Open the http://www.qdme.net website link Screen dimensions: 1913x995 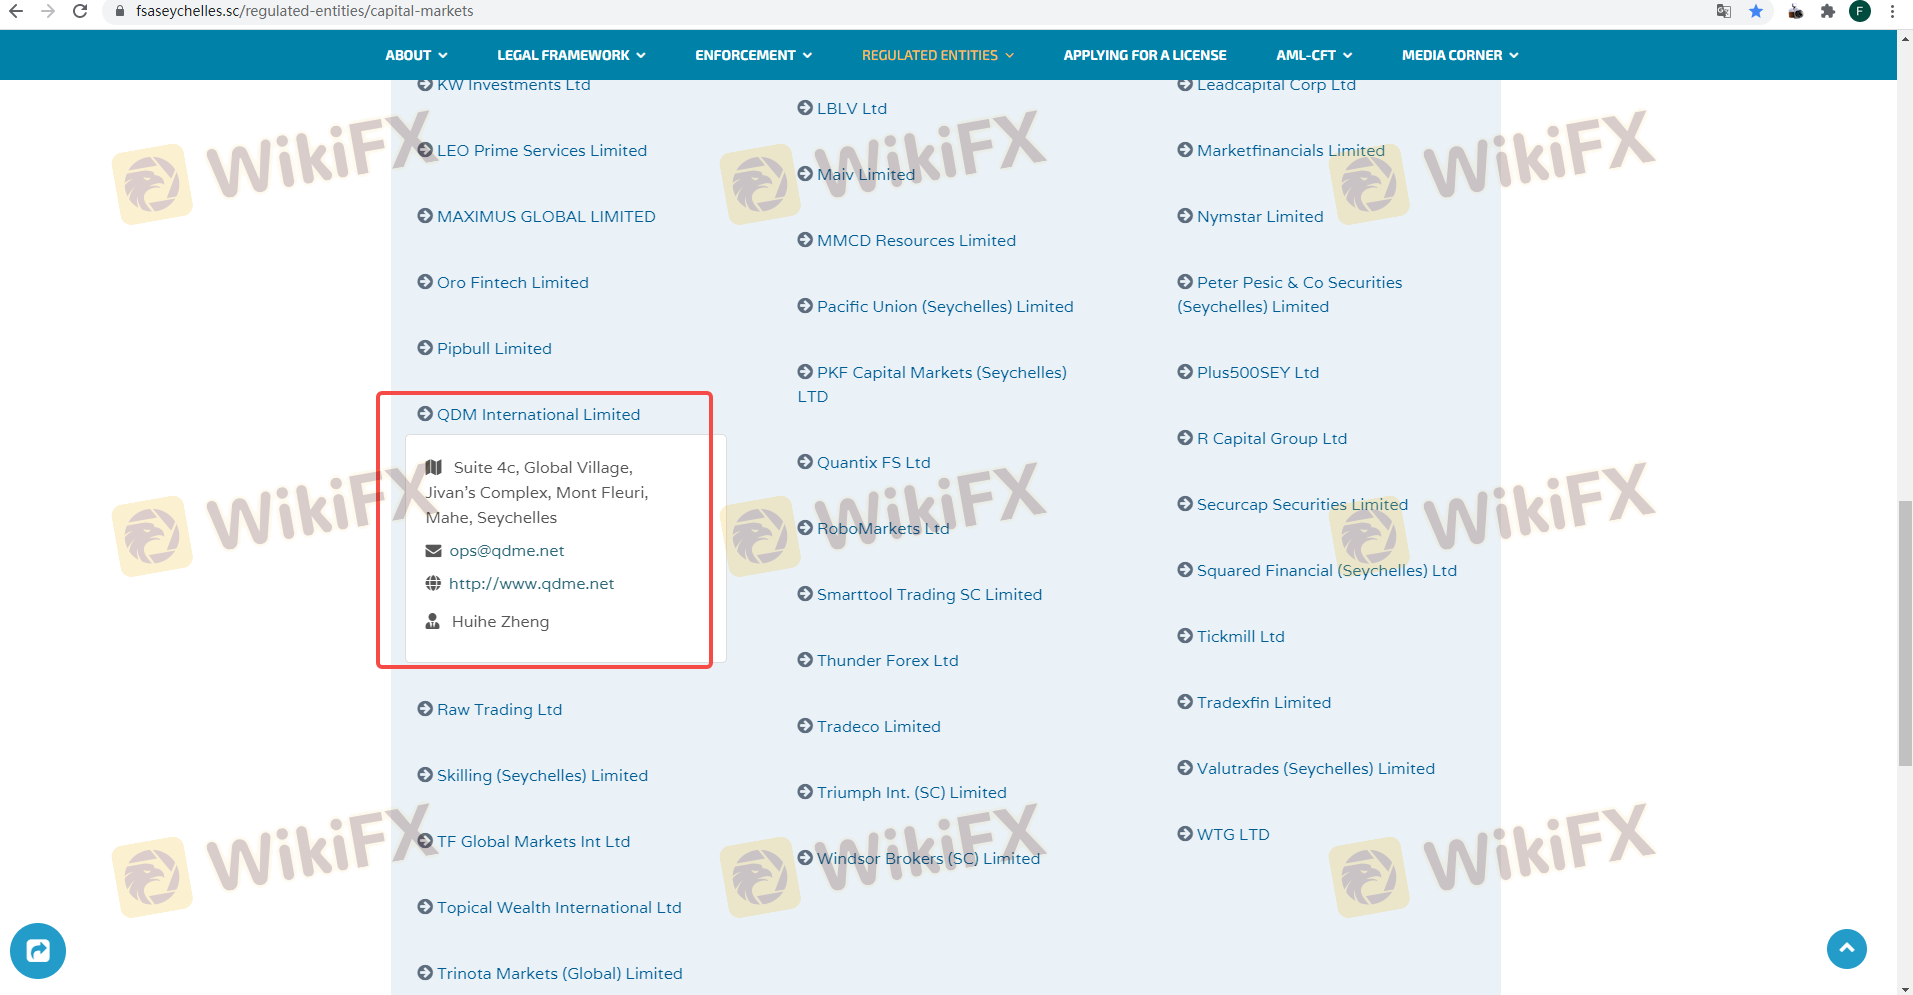pyautogui.click(x=531, y=583)
